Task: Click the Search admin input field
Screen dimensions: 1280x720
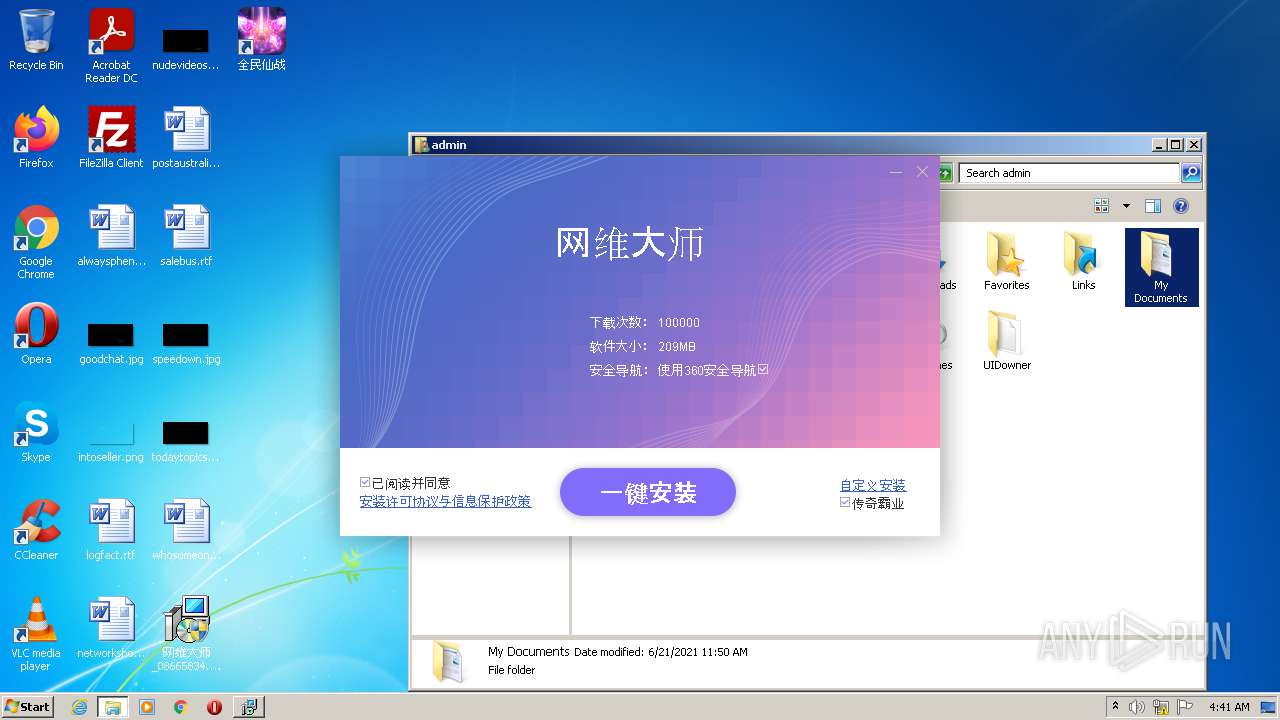Action: pyautogui.click(x=1069, y=173)
